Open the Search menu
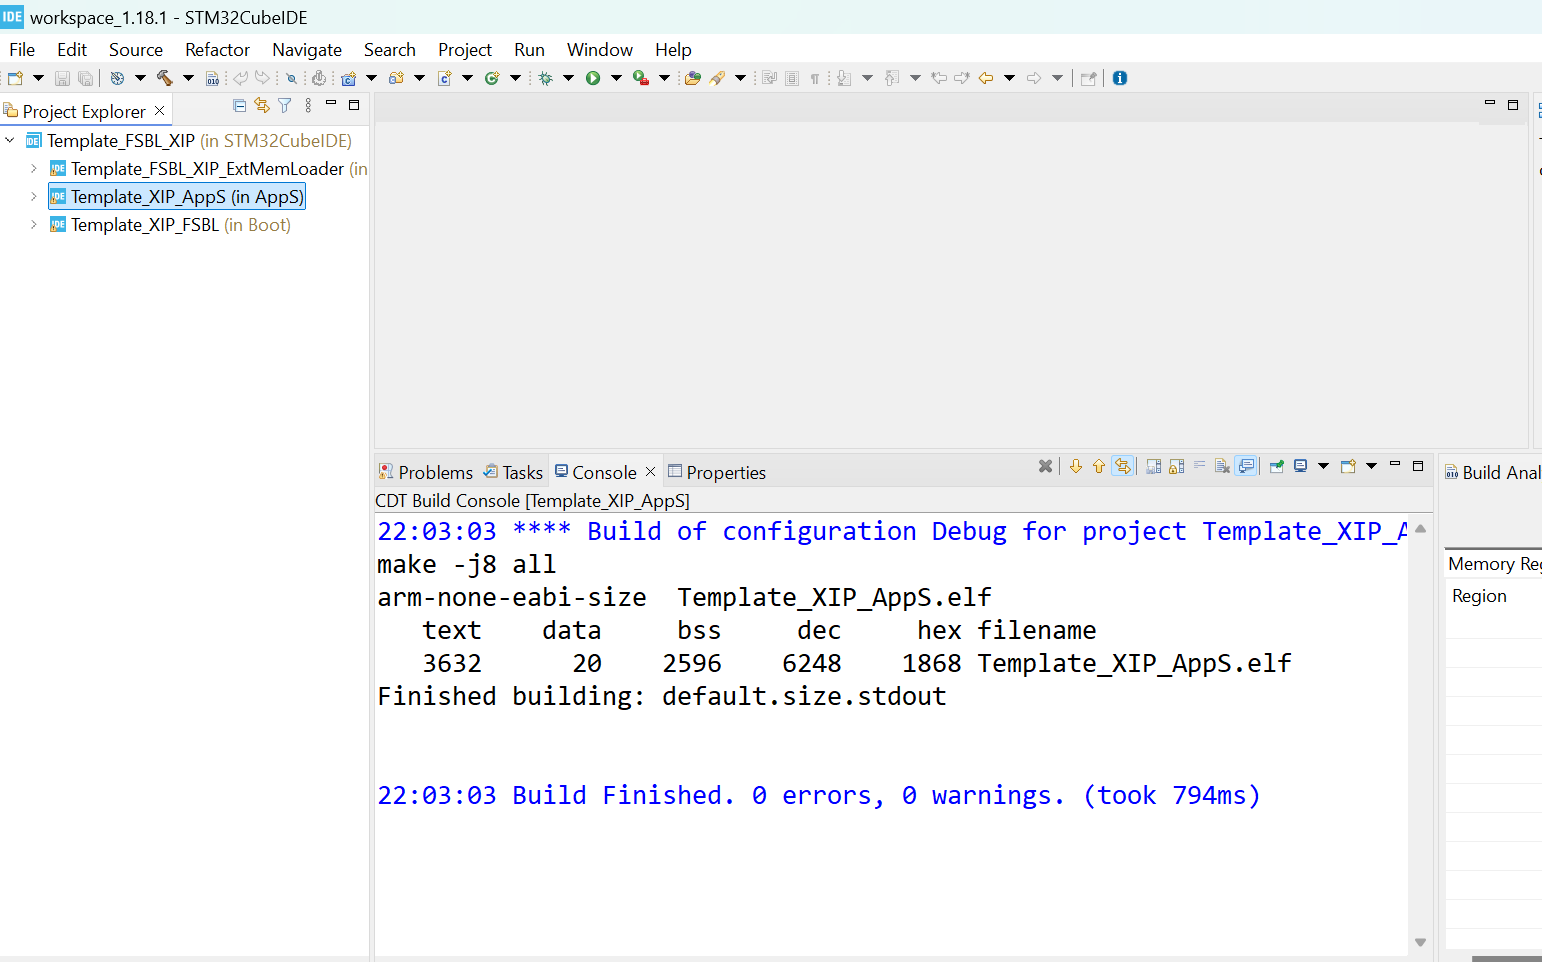 [390, 50]
